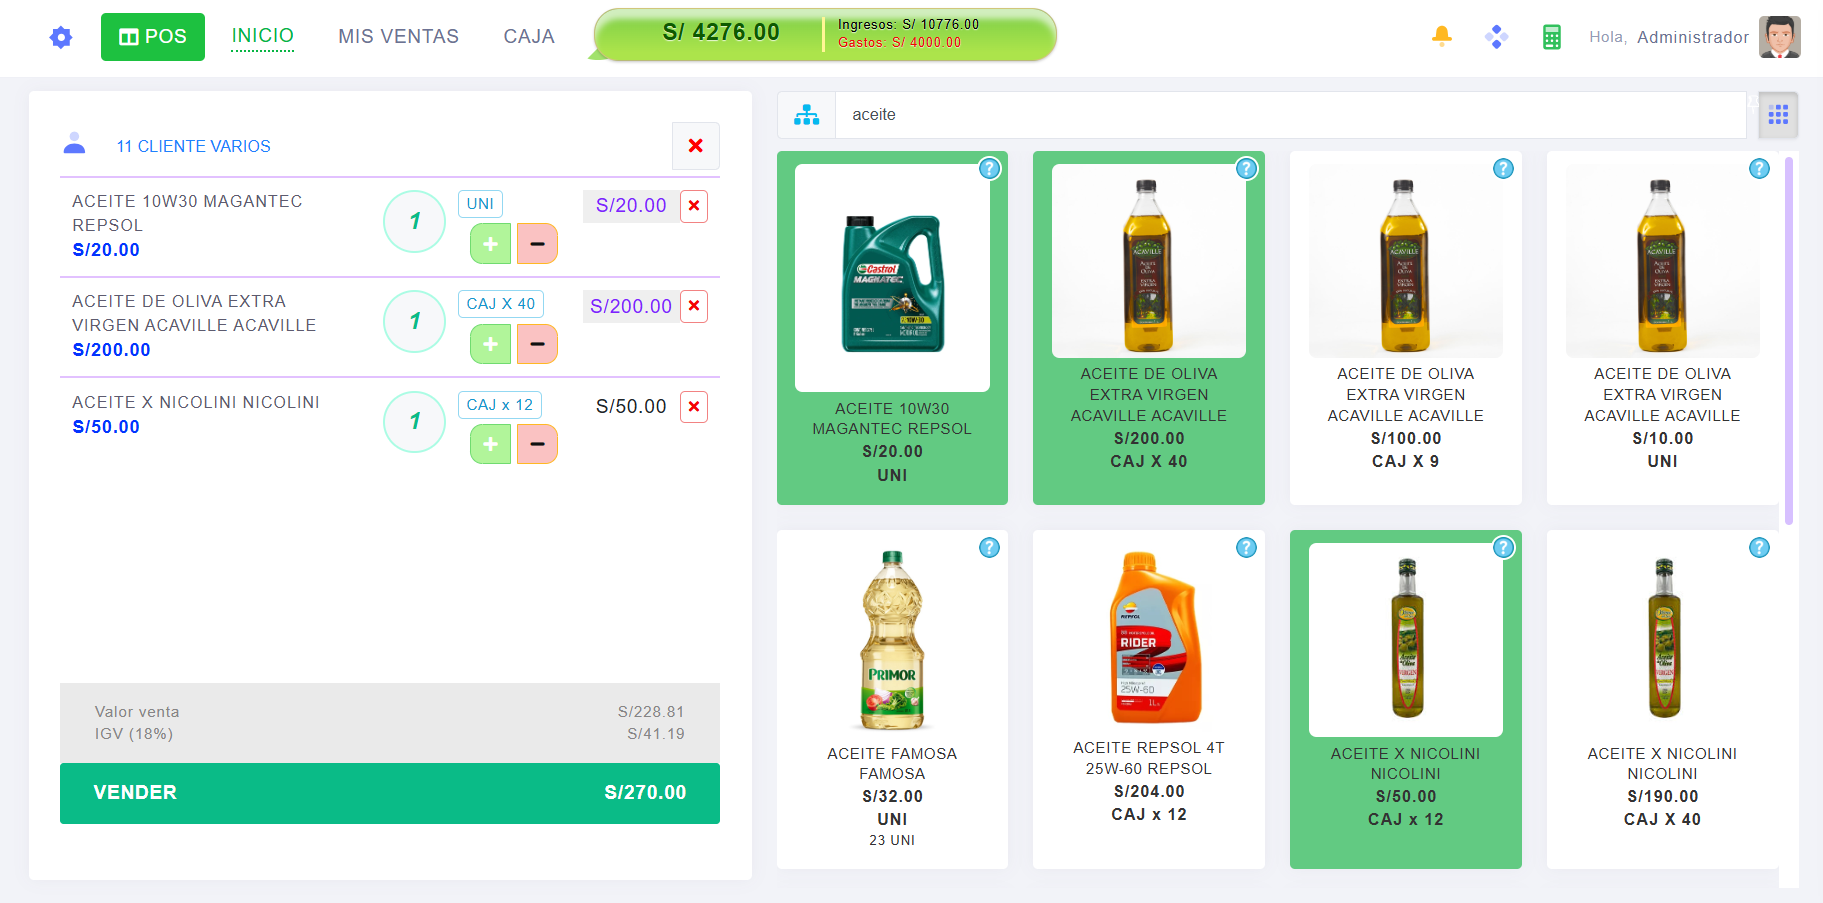Switch to the INICIO tab
Screen dimensions: 1823x903
pos(263,36)
